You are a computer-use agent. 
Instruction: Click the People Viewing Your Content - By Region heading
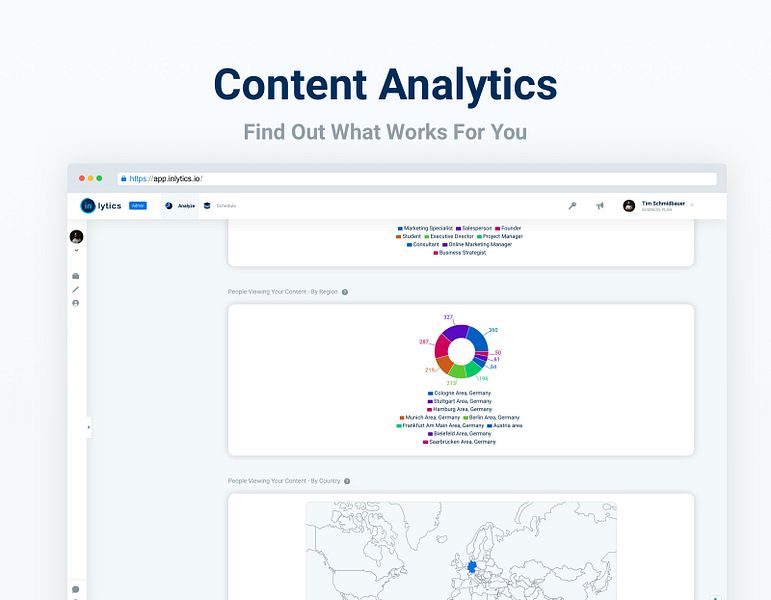point(283,292)
